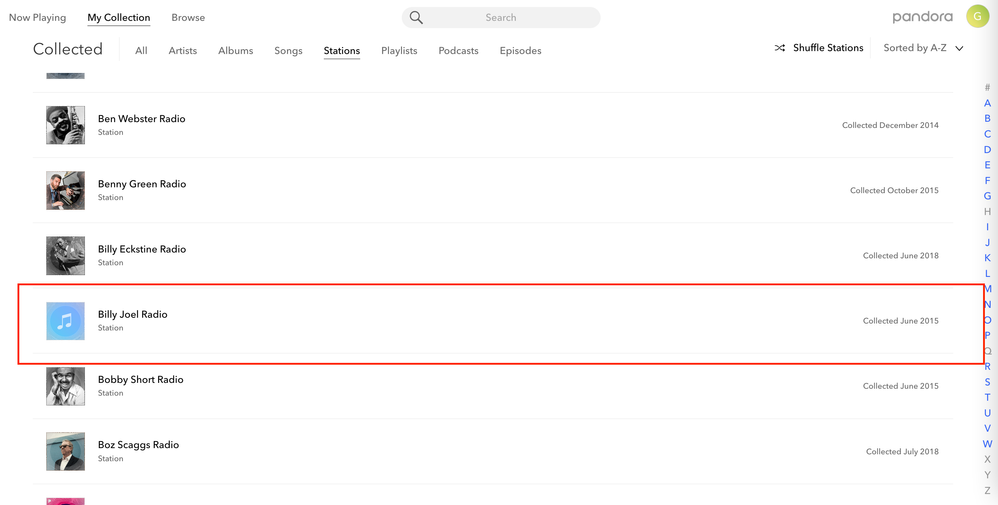Open the Bobby Short Radio station link
Viewport: 998px width, 505px height.
[x=140, y=380]
